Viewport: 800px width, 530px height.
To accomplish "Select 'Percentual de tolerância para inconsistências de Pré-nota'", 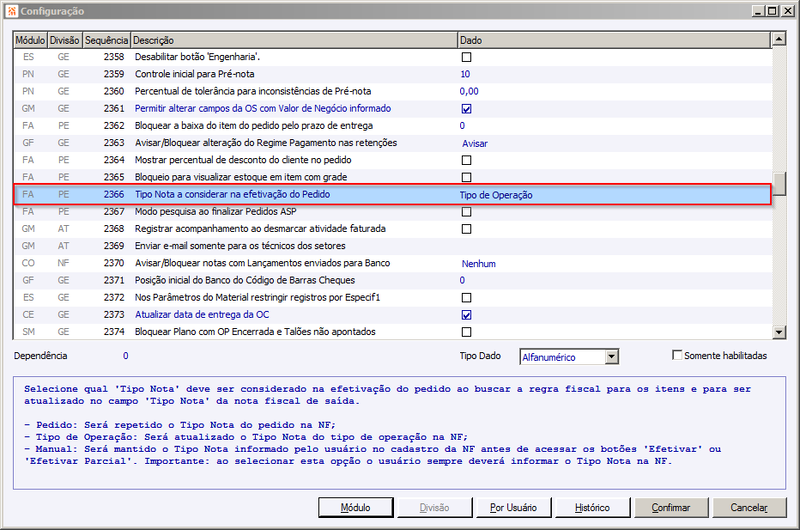I will [x=392, y=91].
